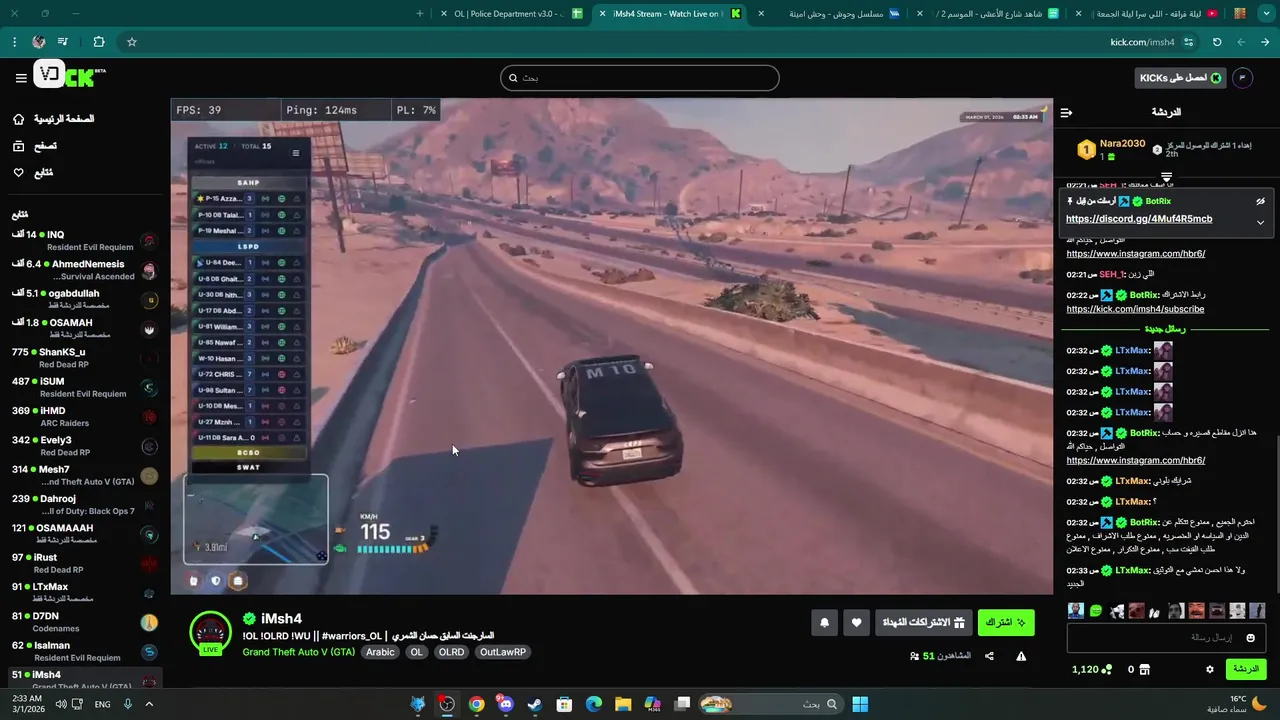Open chat settings gear icon
Screen dimensions: 1280x720
(x=1209, y=669)
